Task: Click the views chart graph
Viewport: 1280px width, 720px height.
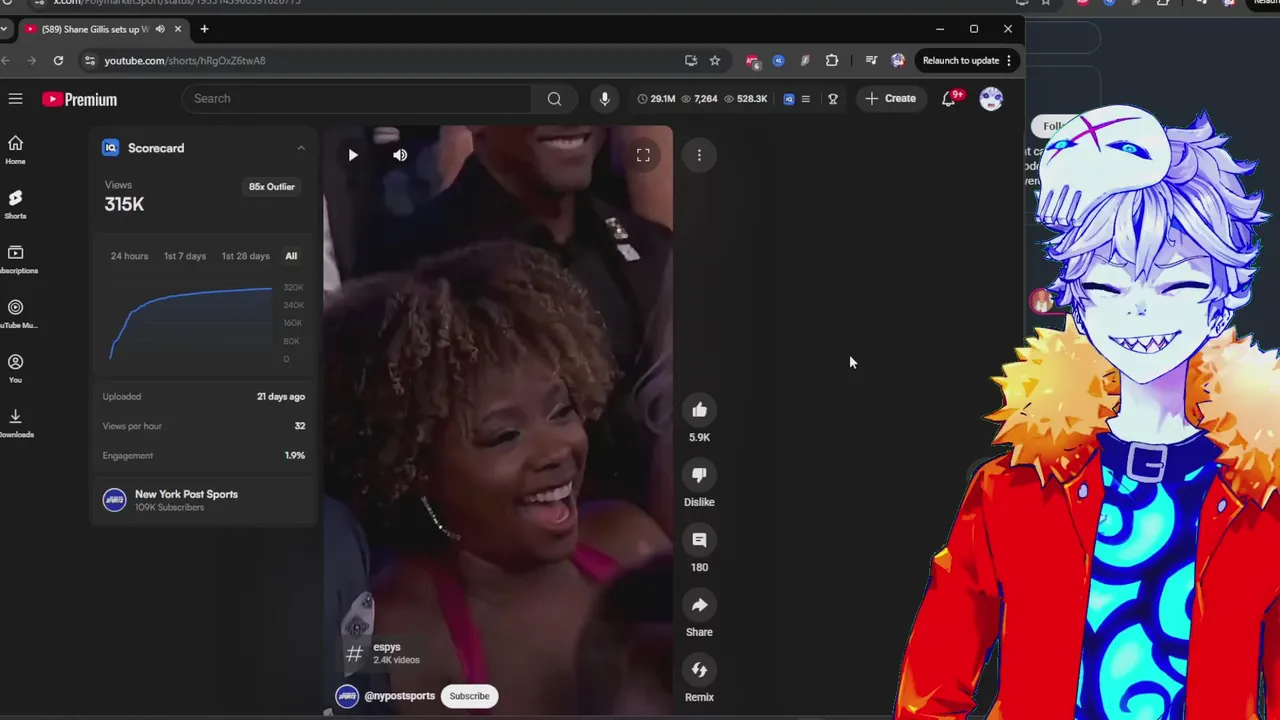Action: pyautogui.click(x=190, y=323)
